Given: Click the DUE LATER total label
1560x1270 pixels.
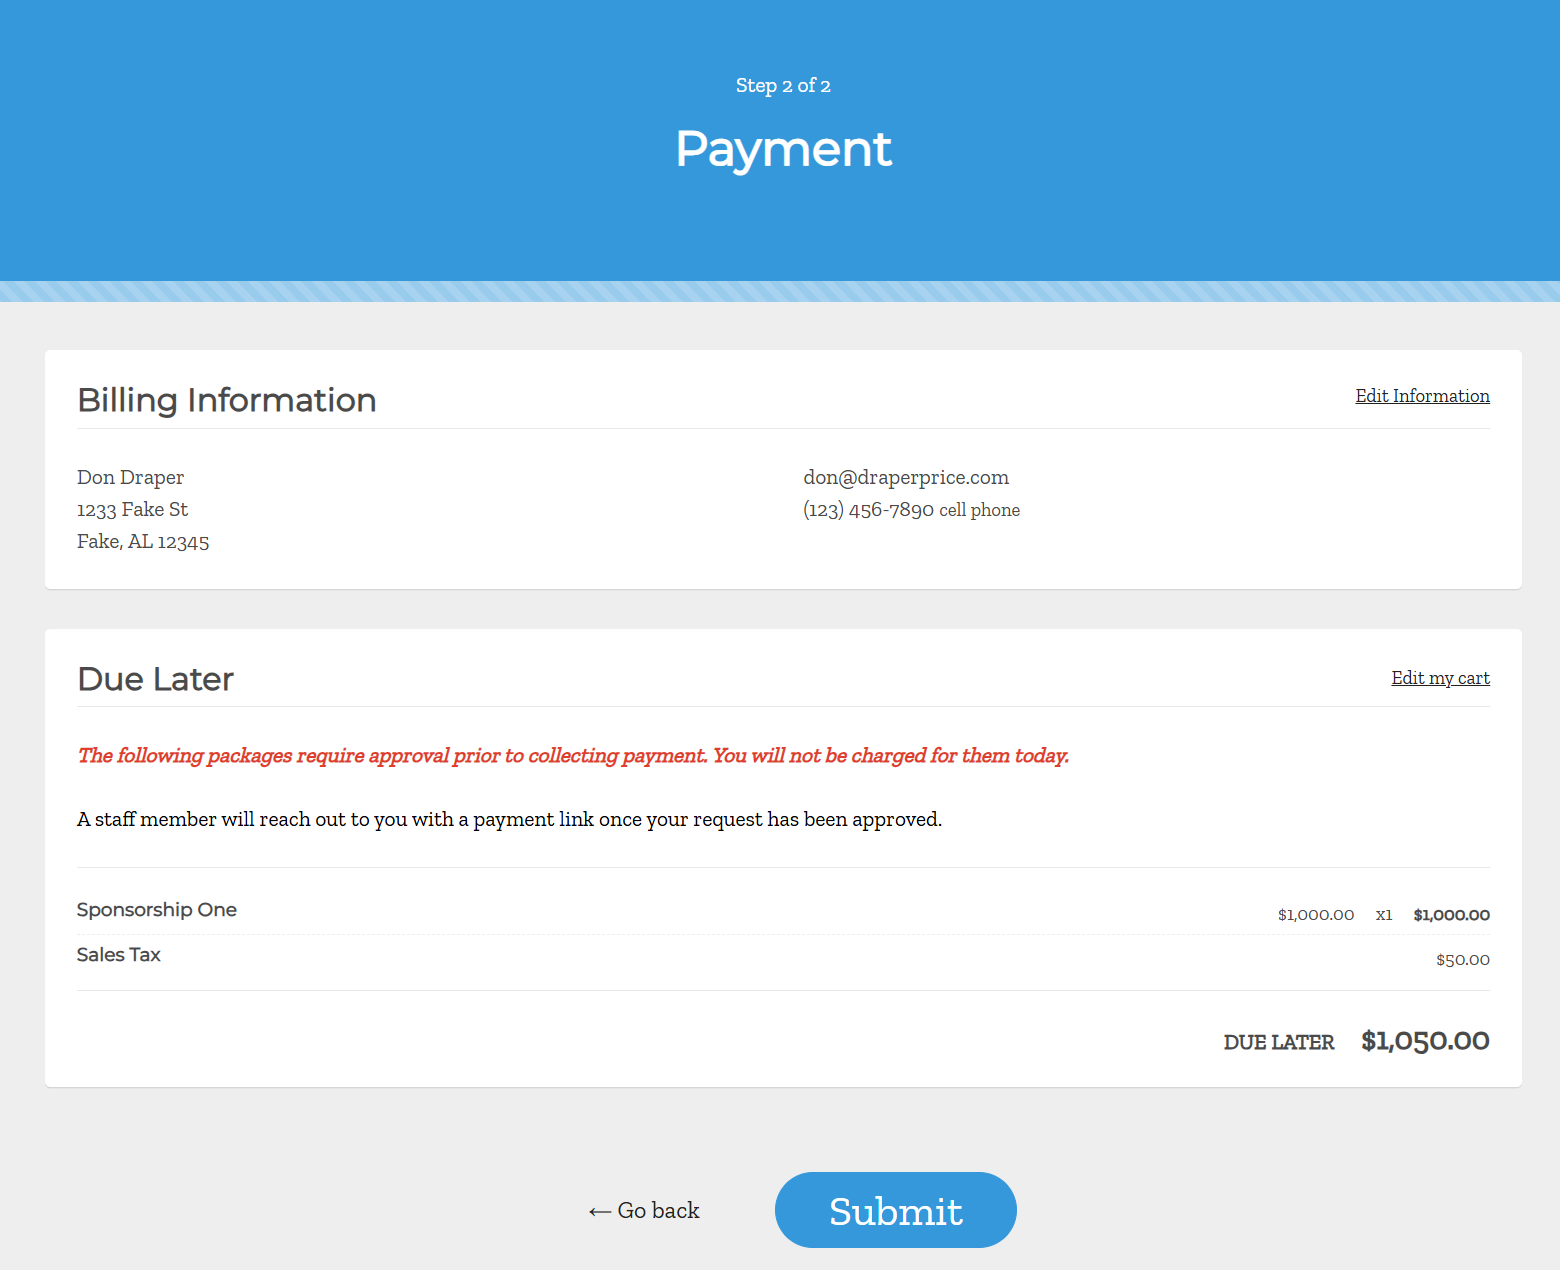Looking at the screenshot, I should tap(1279, 1042).
